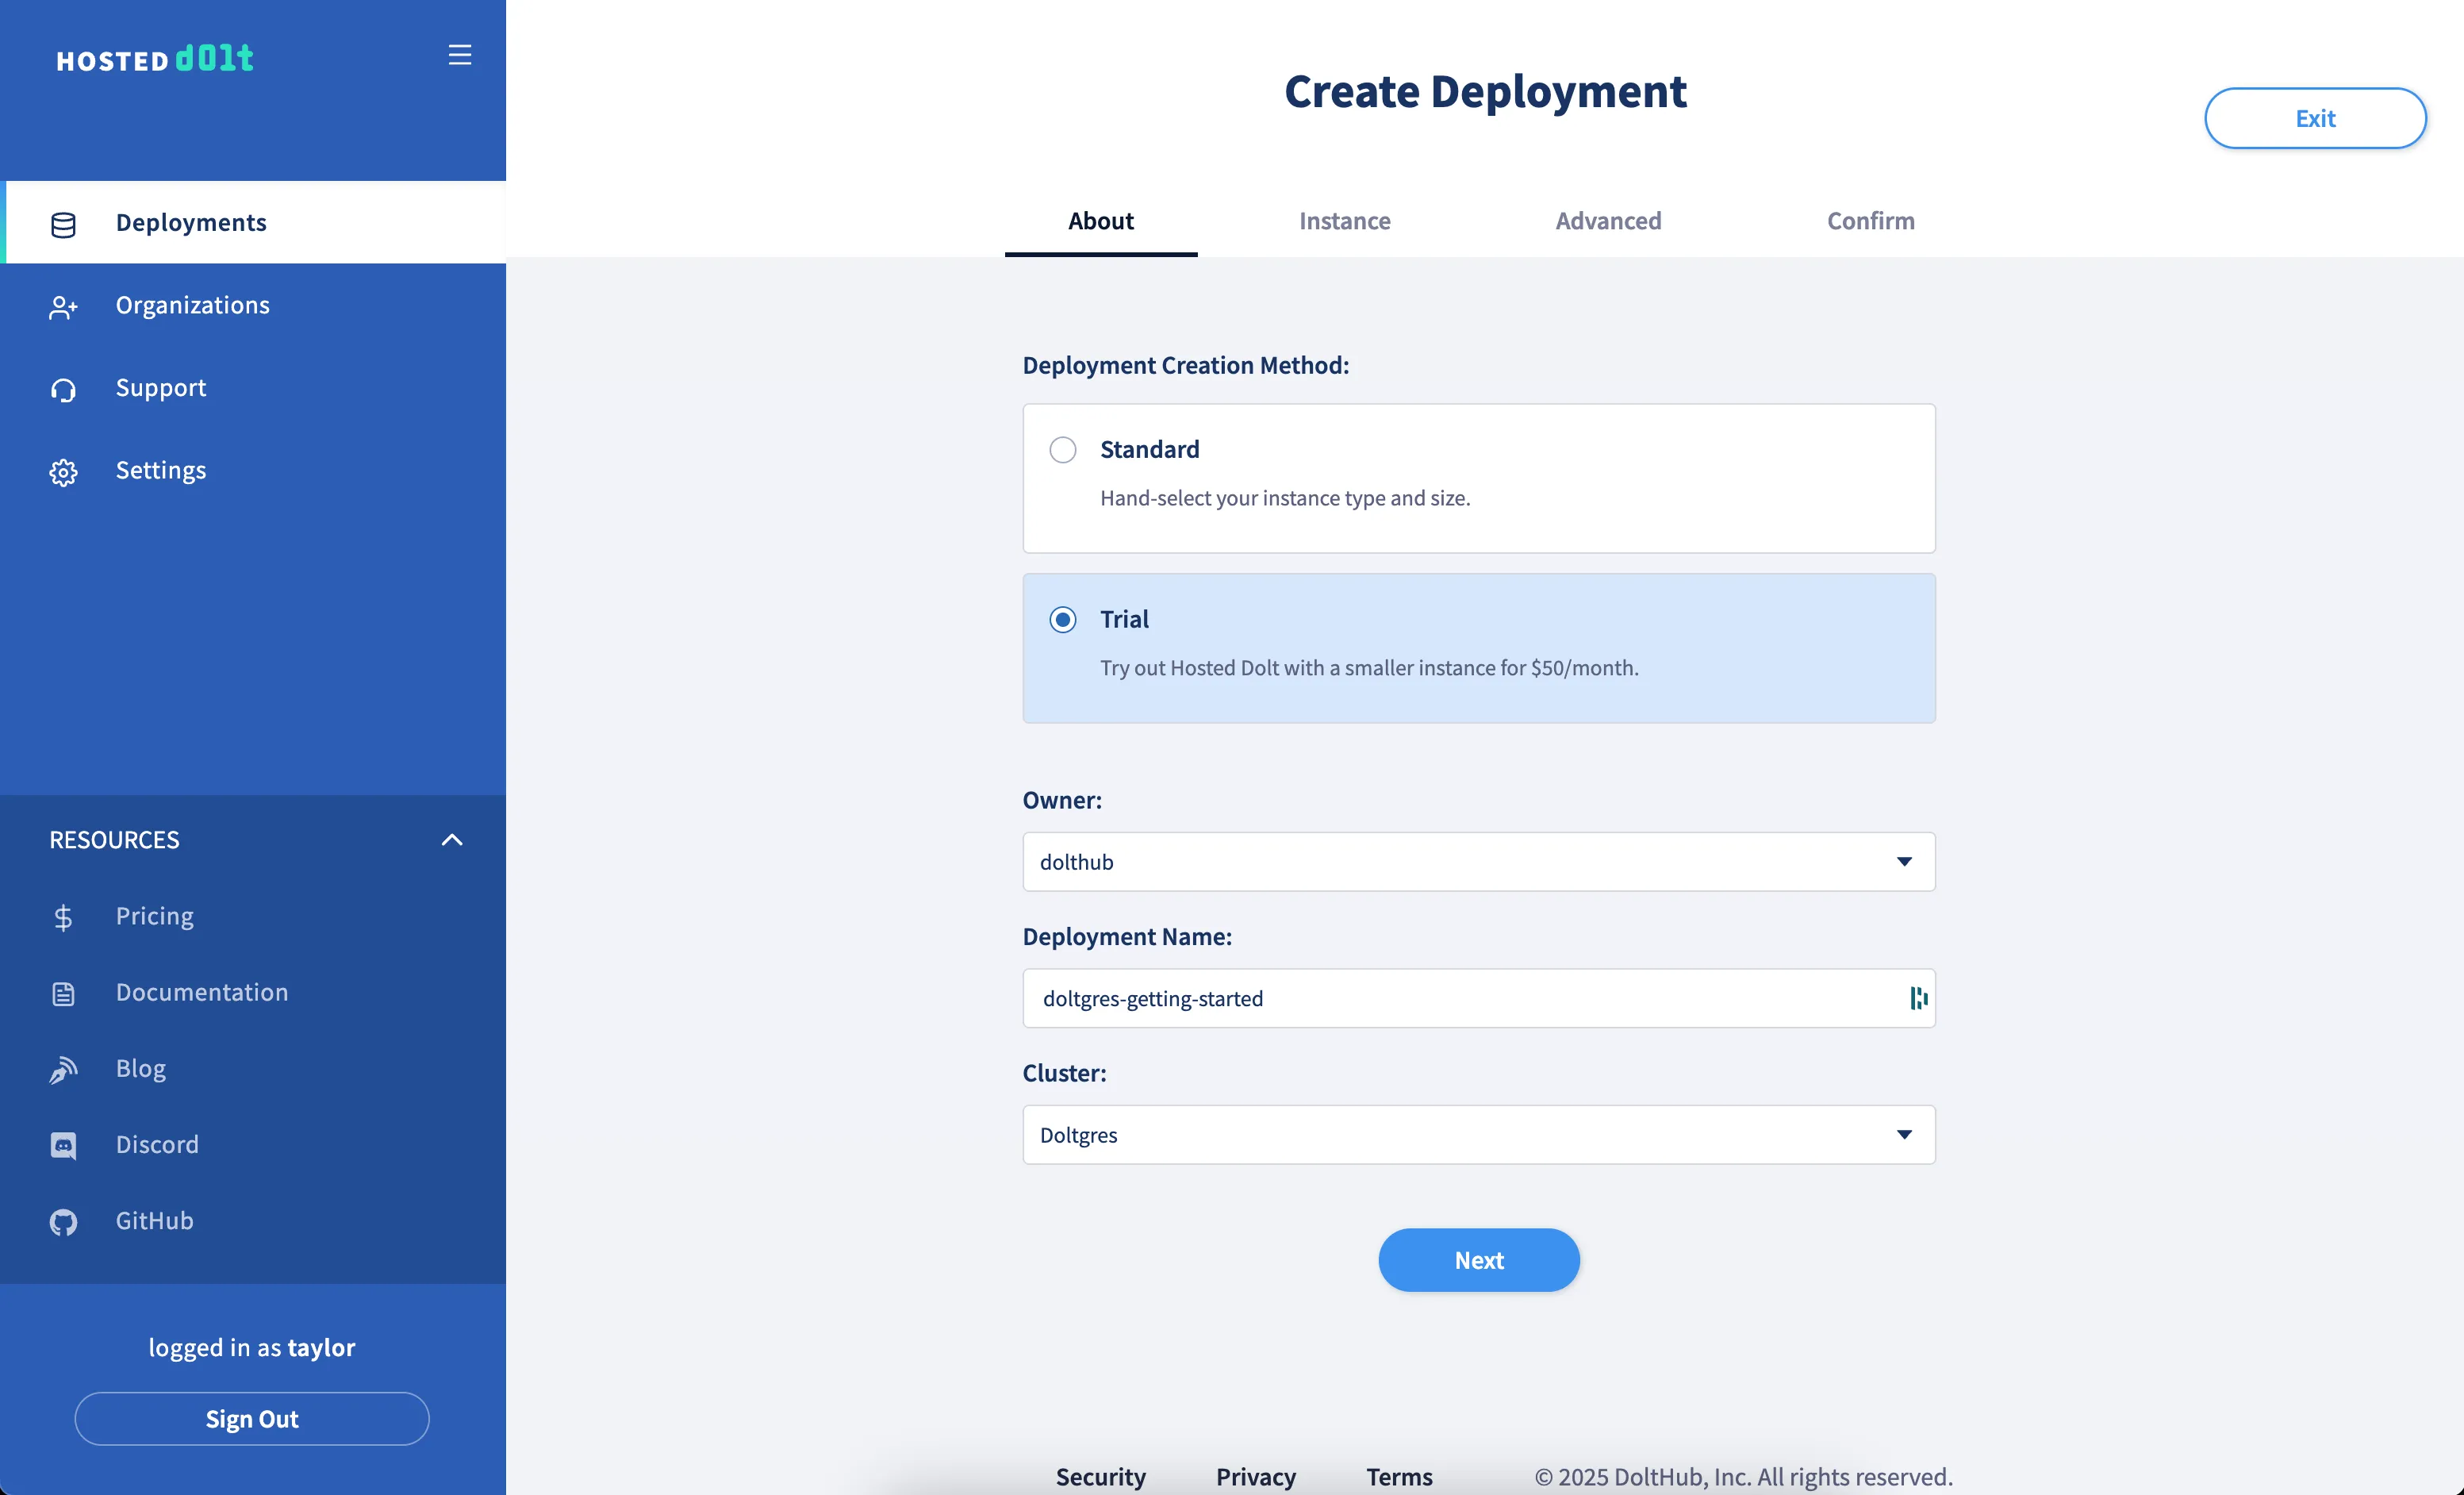
Task: Select the Standard deployment creation method
Action: (x=1062, y=449)
